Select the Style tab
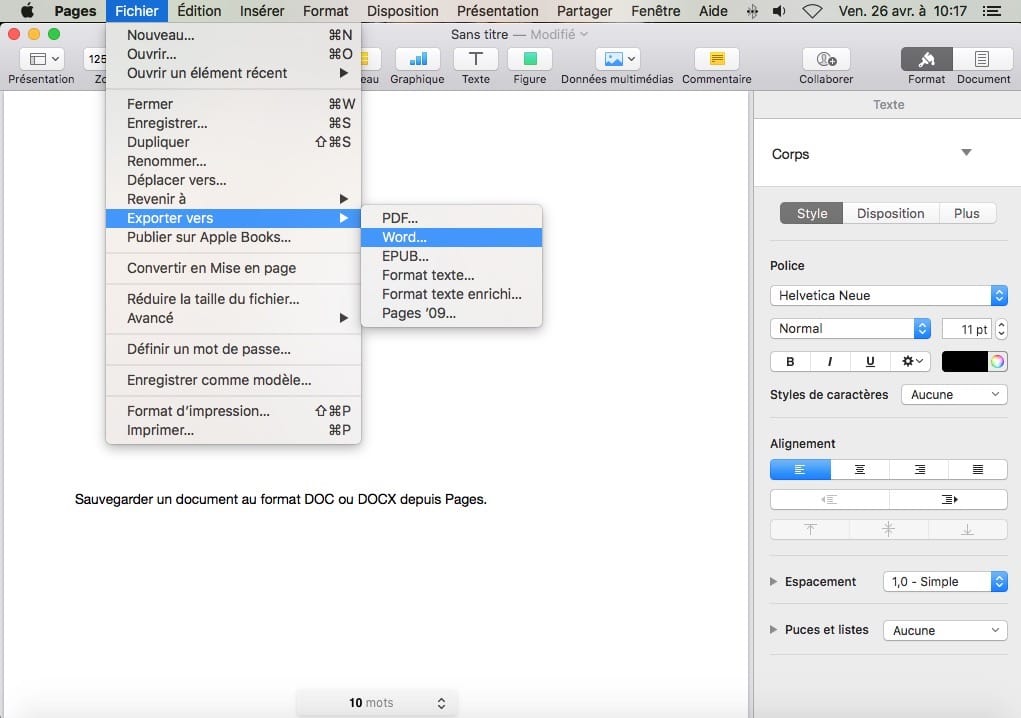Viewport: 1021px width, 718px height. pos(812,214)
